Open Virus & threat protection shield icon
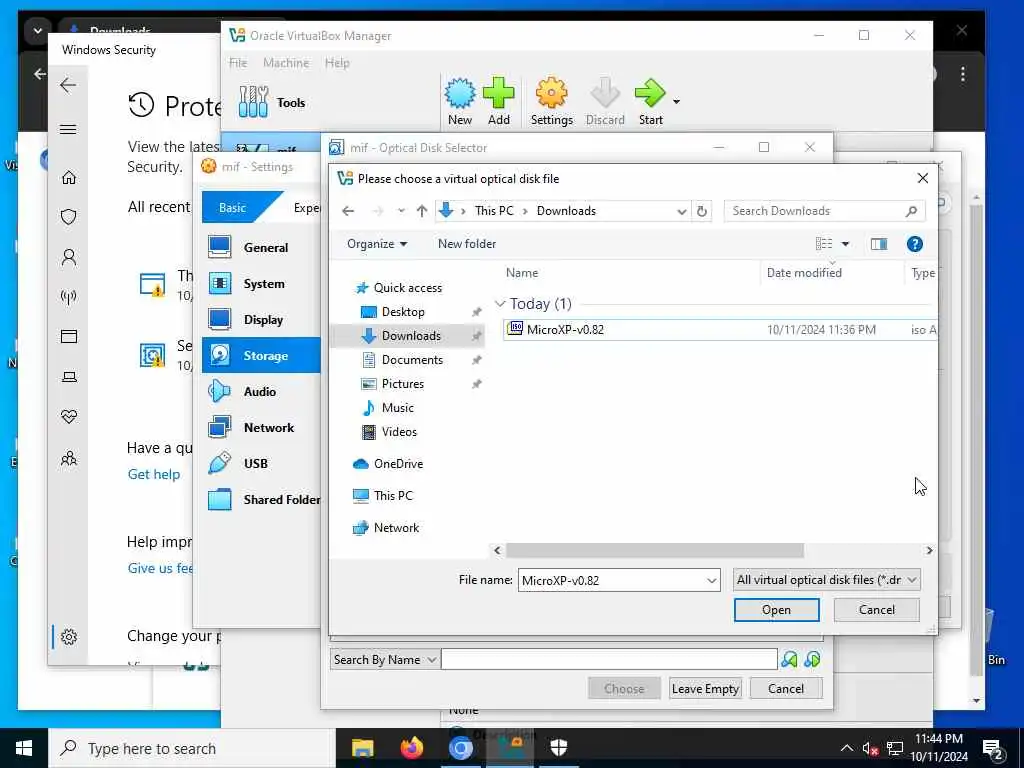Image resolution: width=1024 pixels, height=768 pixels. pyautogui.click(x=69, y=217)
